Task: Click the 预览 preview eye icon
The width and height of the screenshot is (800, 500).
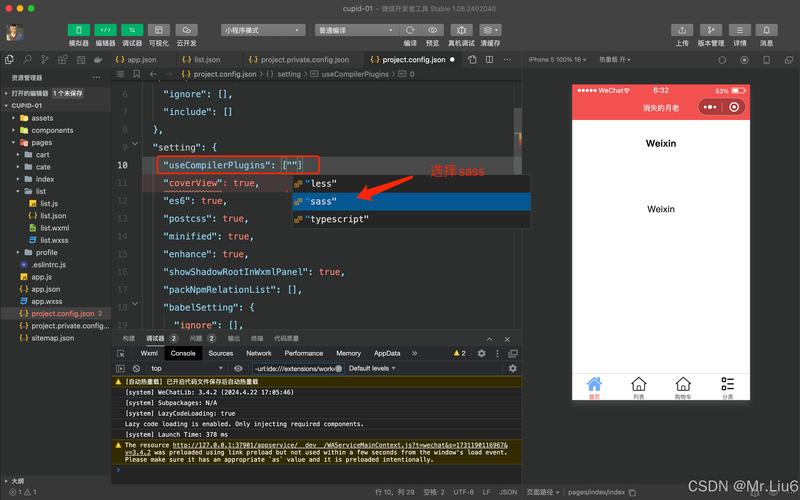Action: pyautogui.click(x=433, y=30)
